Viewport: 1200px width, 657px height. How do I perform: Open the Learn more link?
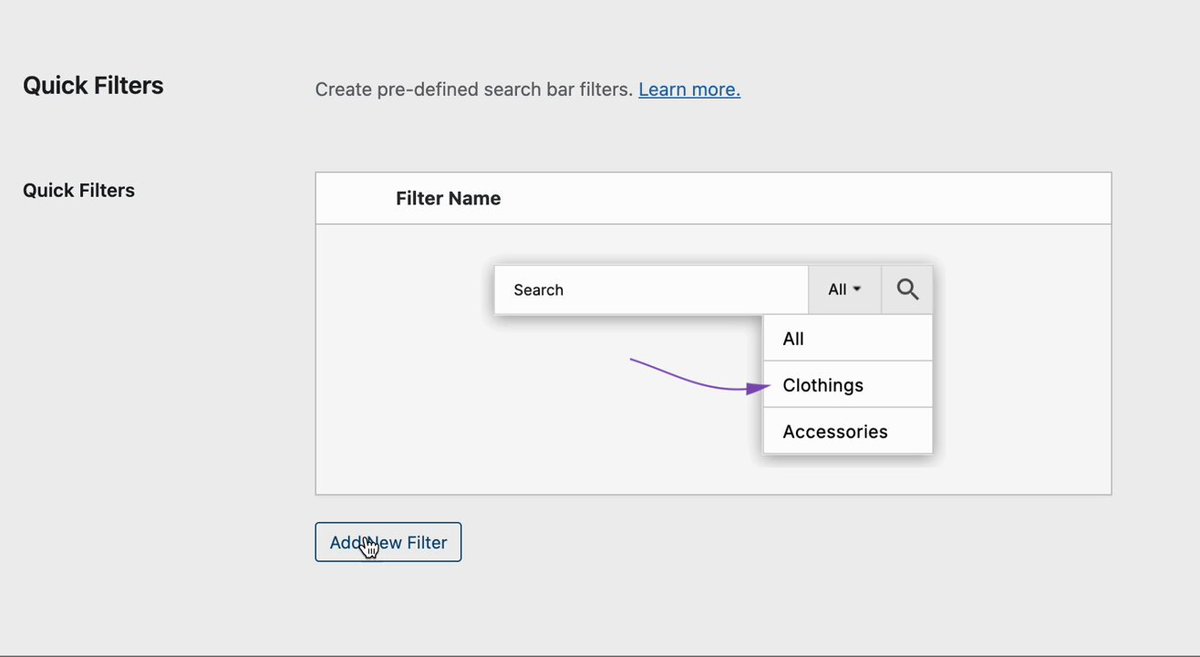pos(689,89)
